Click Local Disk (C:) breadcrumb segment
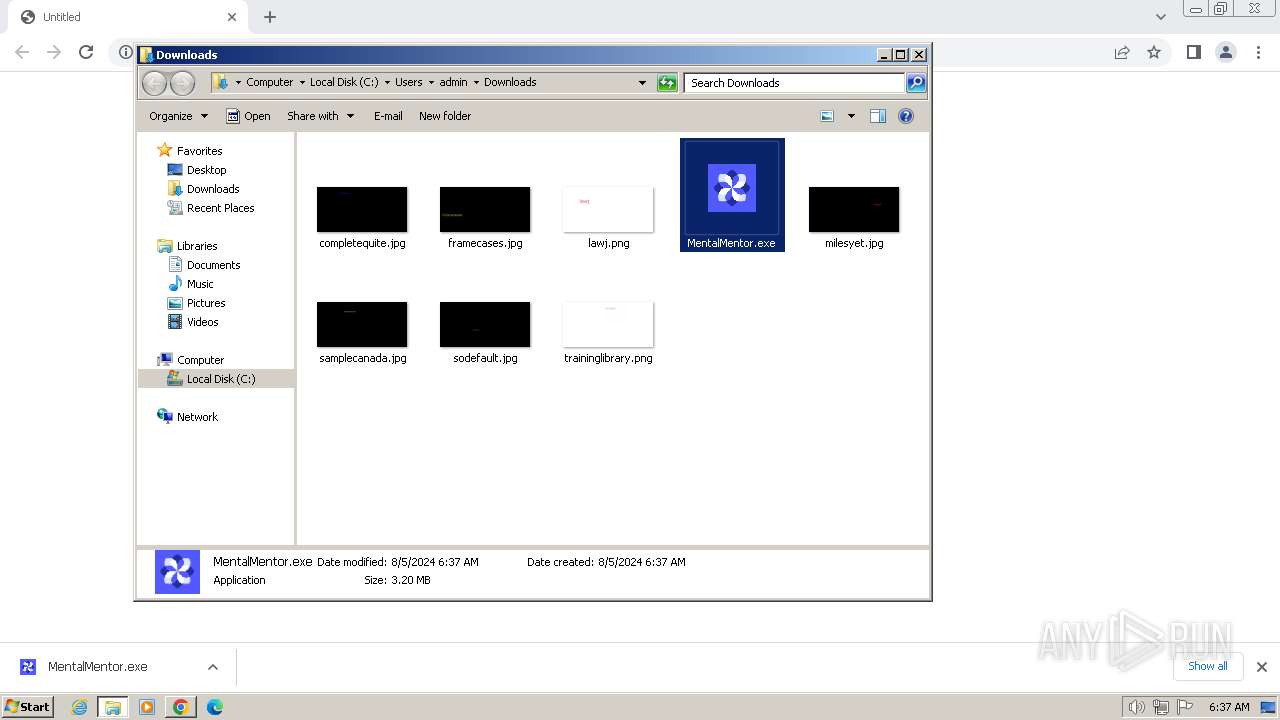Image resolution: width=1280 pixels, height=720 pixels. point(344,83)
